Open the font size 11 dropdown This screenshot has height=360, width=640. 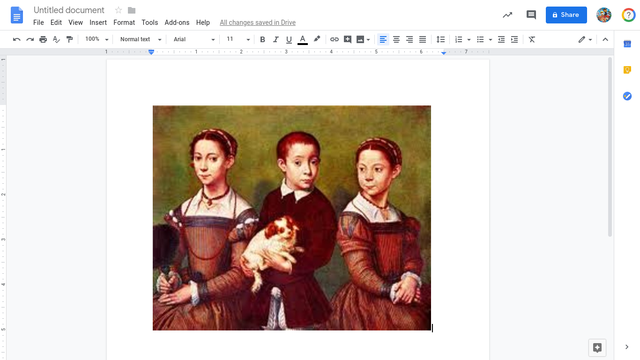tap(238, 39)
